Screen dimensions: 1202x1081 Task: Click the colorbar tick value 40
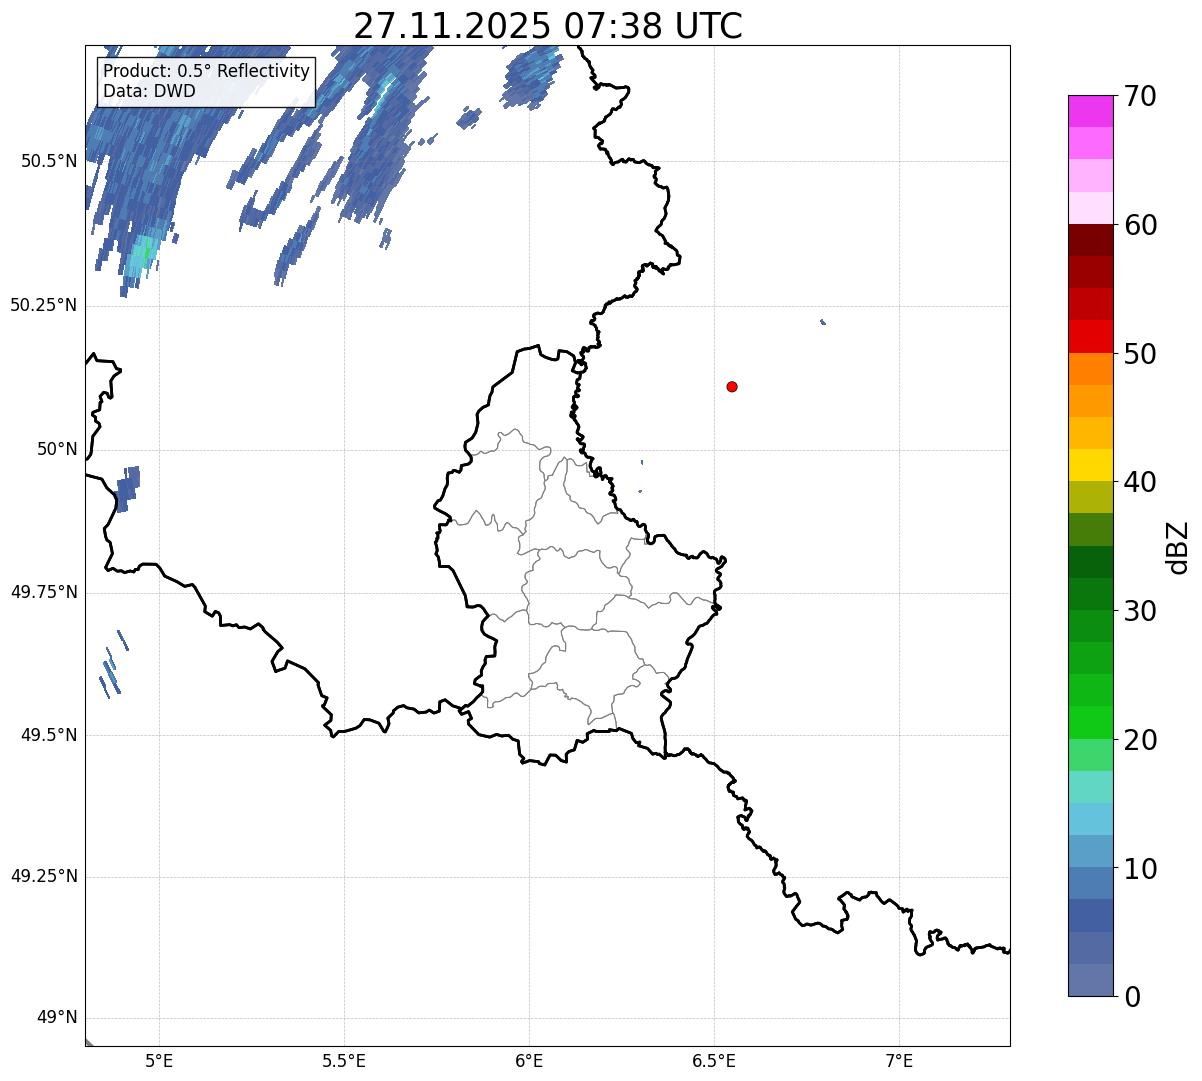pyautogui.click(x=1140, y=482)
